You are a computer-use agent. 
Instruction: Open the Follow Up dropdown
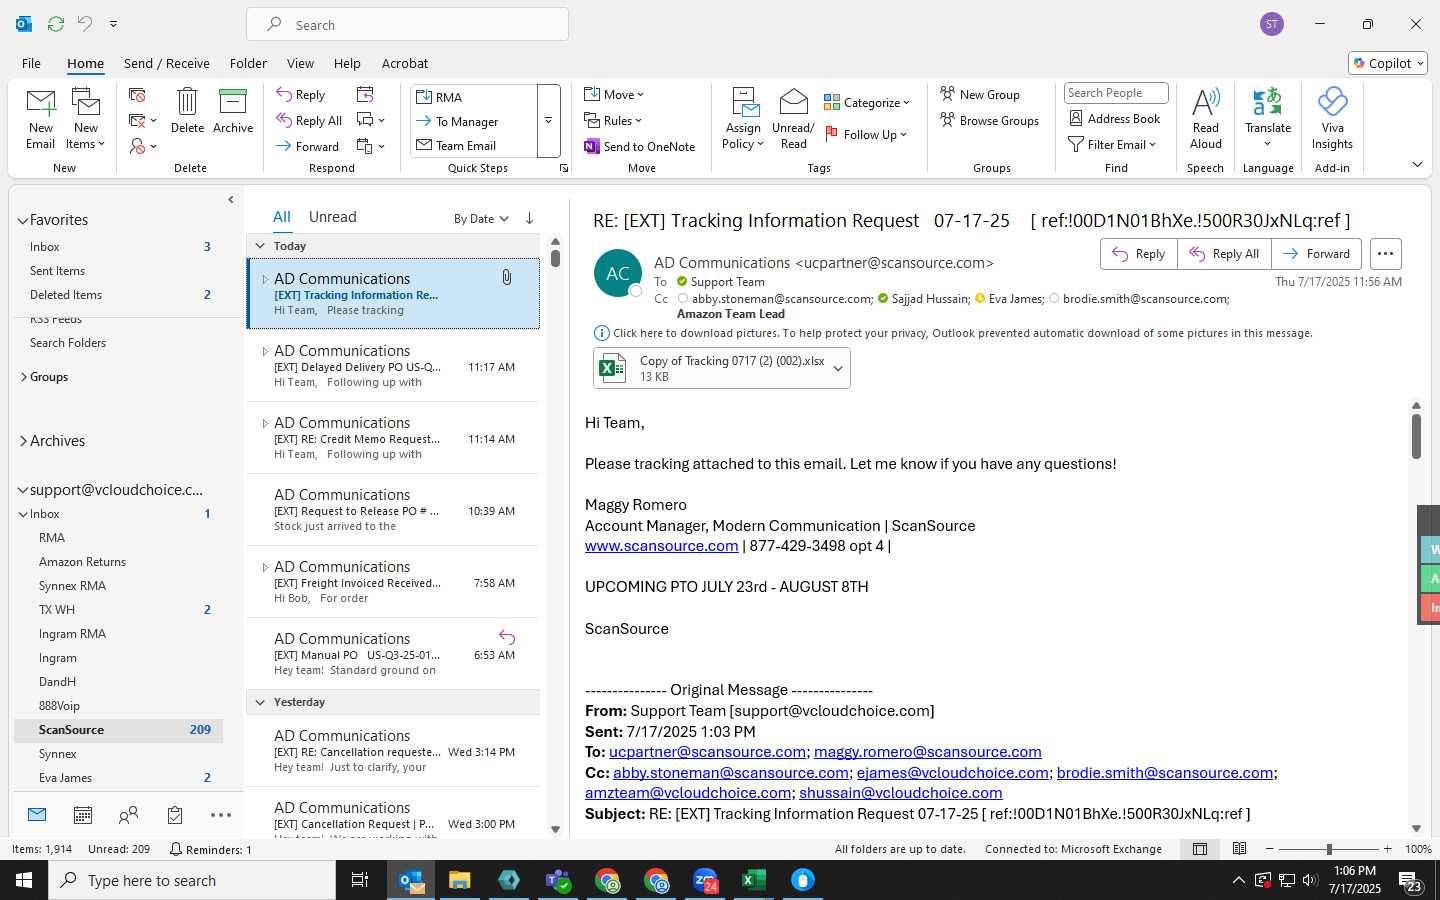pyautogui.click(x=866, y=134)
